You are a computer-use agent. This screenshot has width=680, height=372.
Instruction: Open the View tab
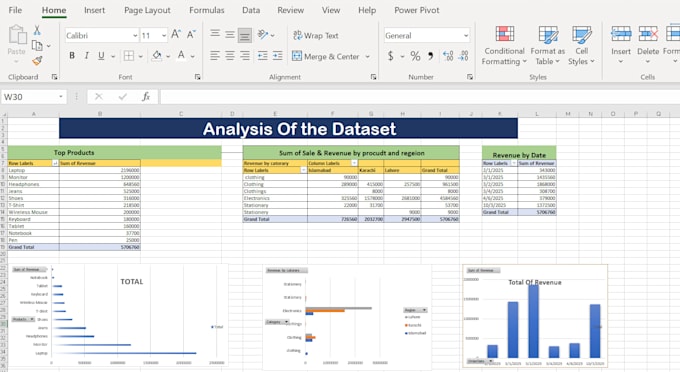point(331,10)
